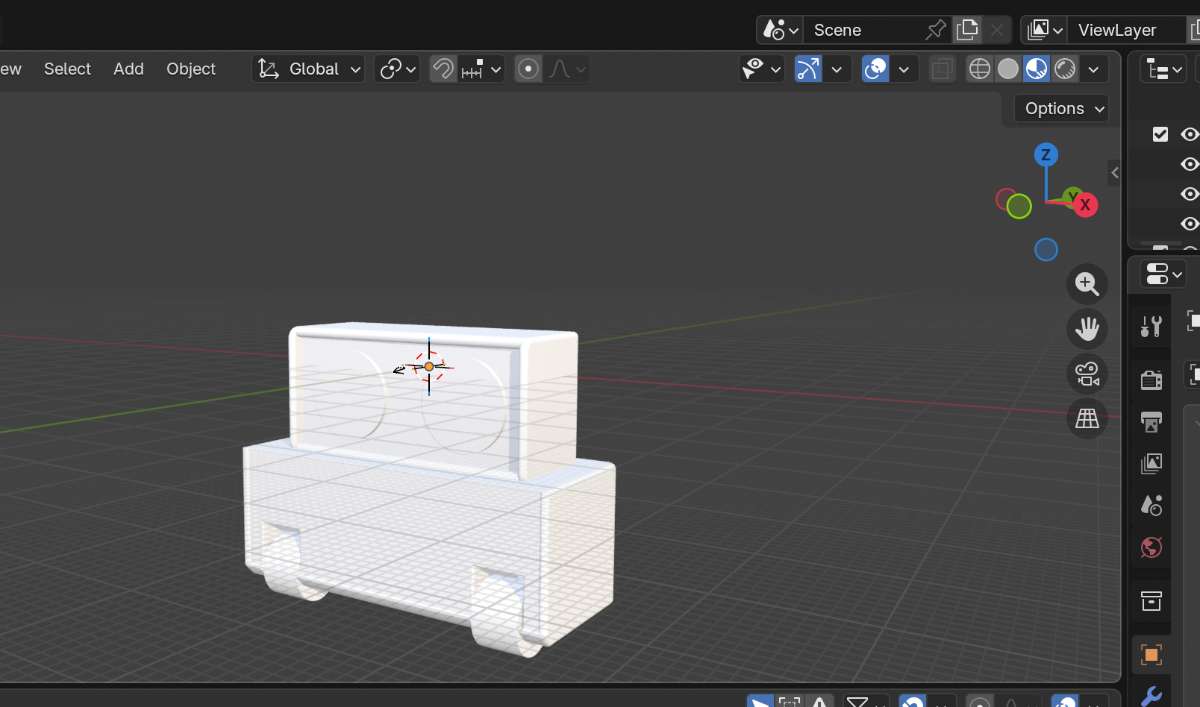Image resolution: width=1200 pixels, height=707 pixels.
Task: Toggle proportional editing
Action: click(x=528, y=69)
